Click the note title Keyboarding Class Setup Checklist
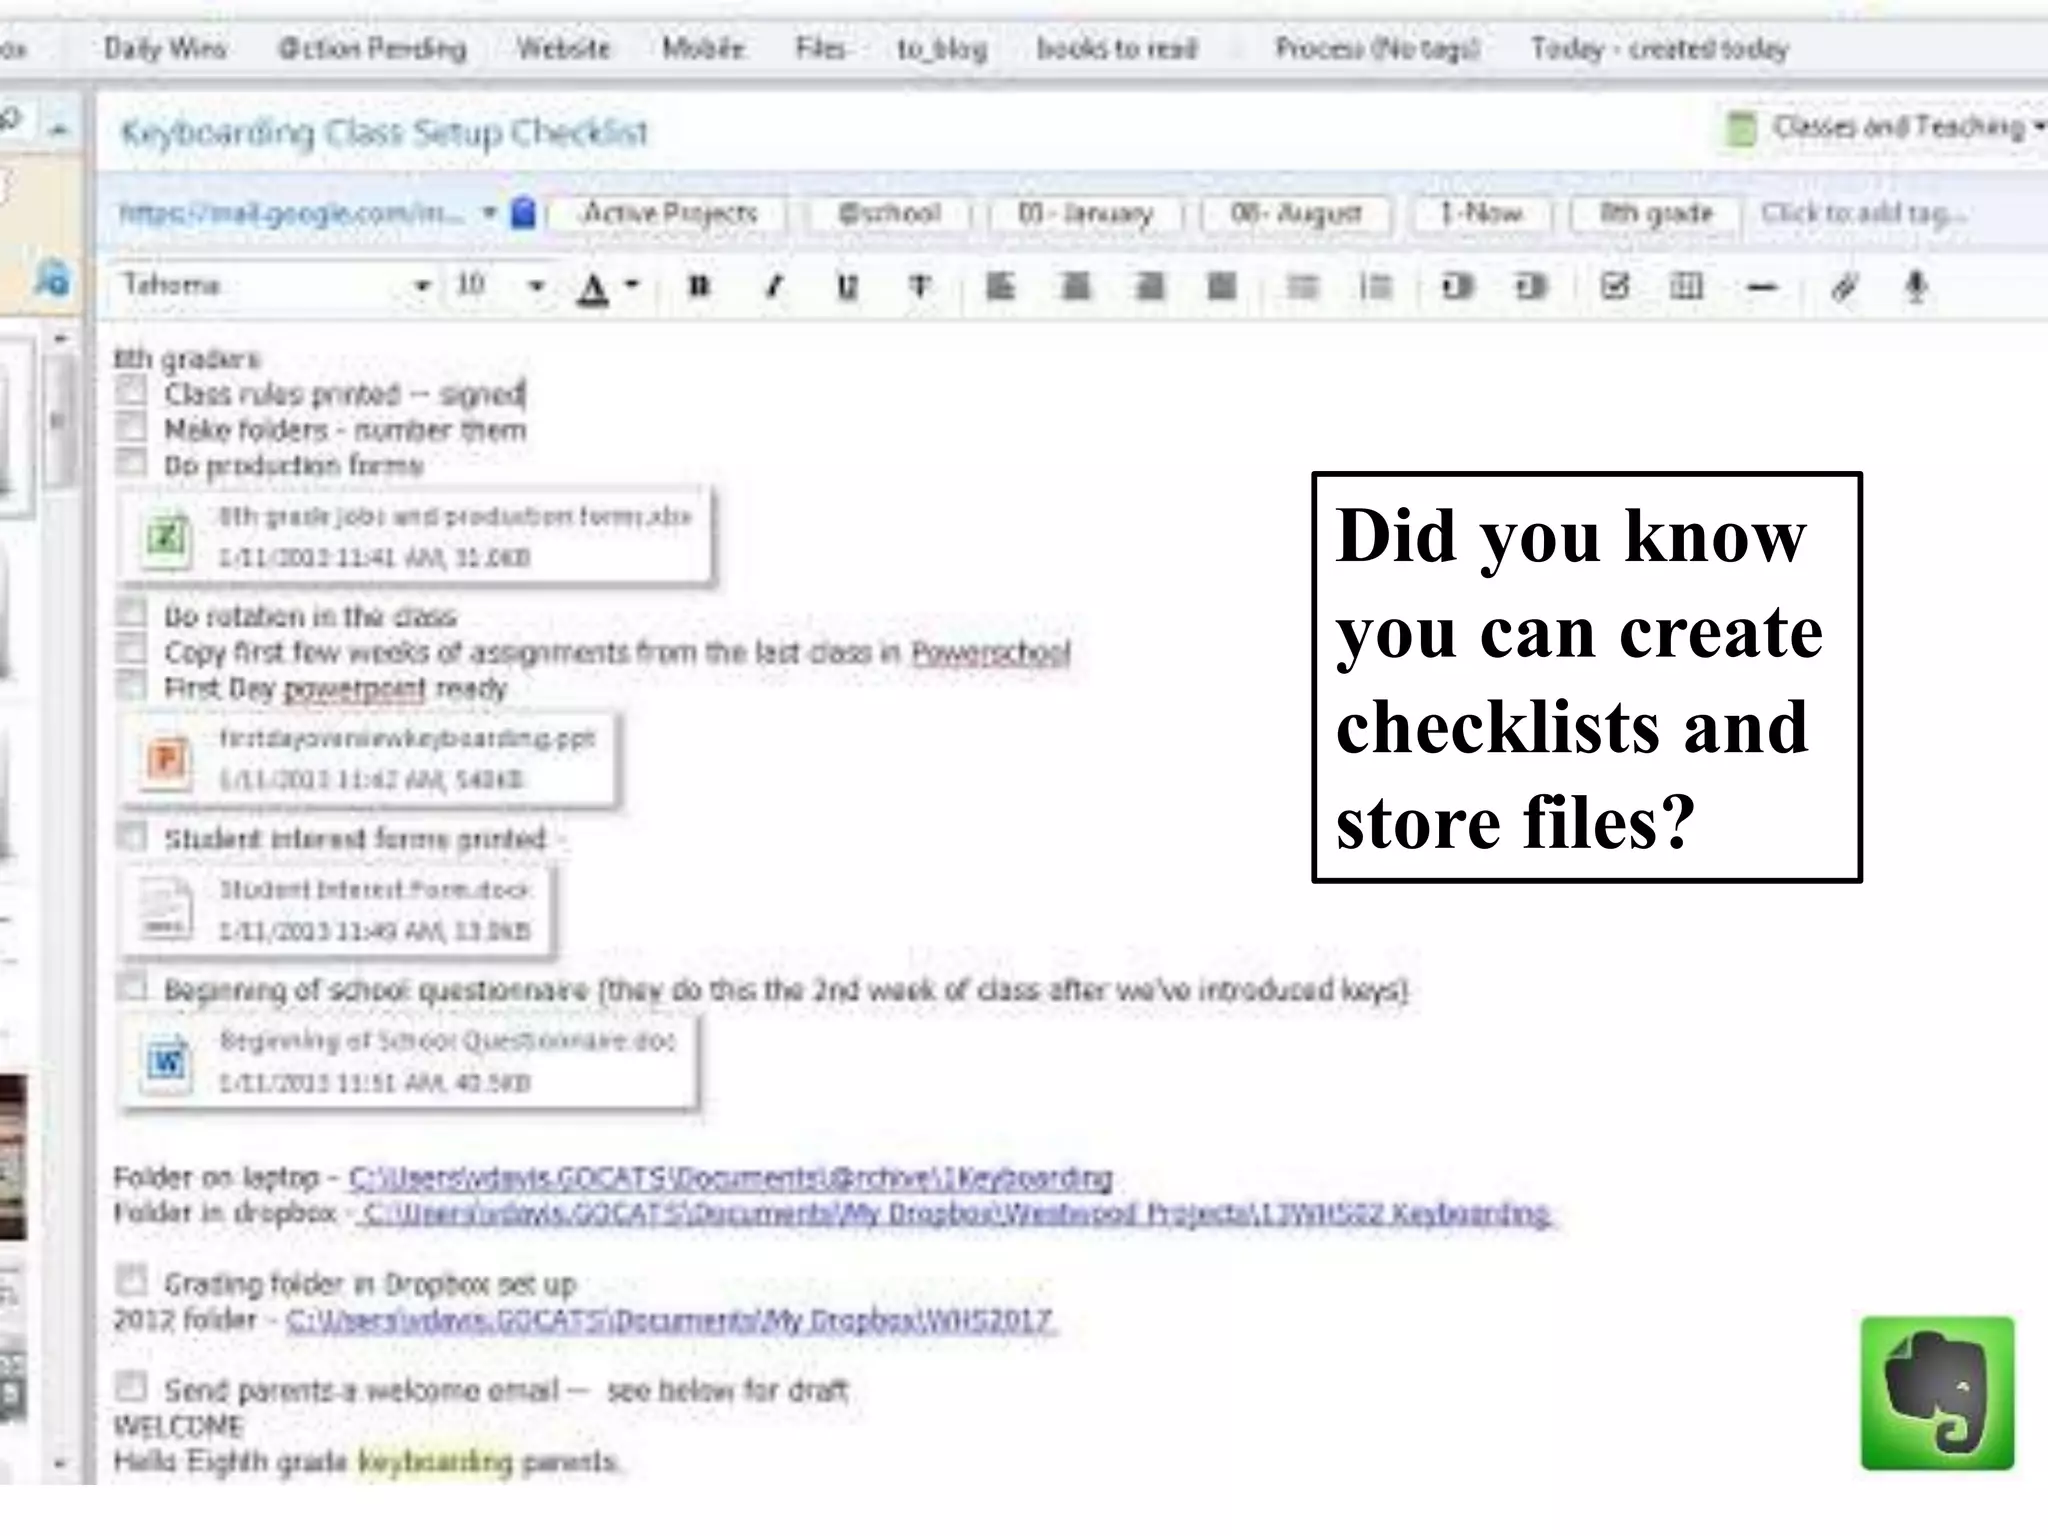 pyautogui.click(x=384, y=132)
